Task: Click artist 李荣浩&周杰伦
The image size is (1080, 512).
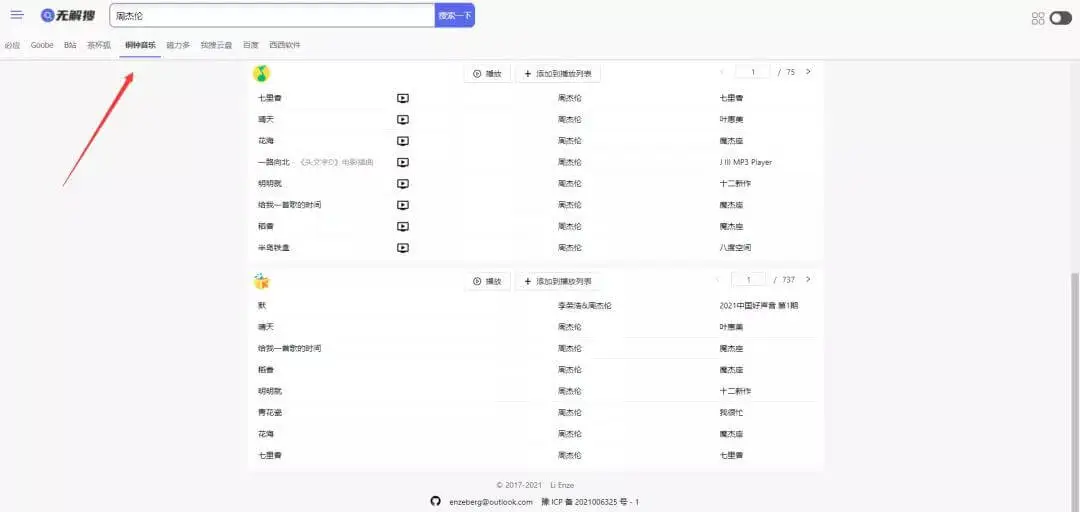Action: coord(584,305)
